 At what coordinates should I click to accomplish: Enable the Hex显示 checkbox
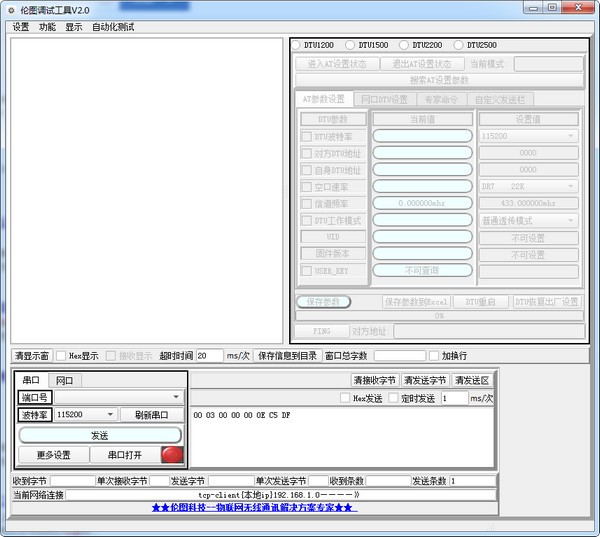click(x=61, y=356)
